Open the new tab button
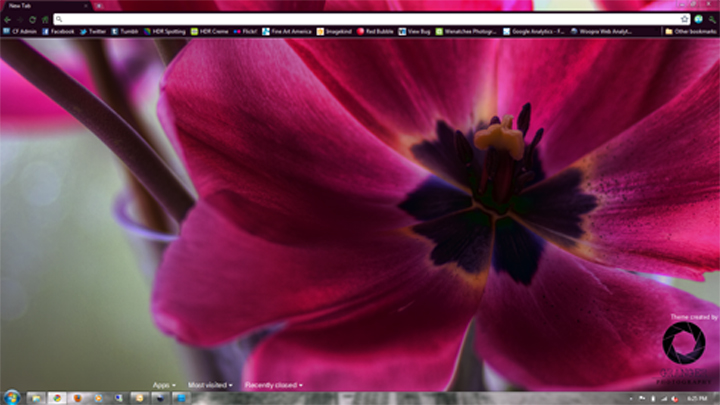The image size is (720, 405). click(x=99, y=6)
